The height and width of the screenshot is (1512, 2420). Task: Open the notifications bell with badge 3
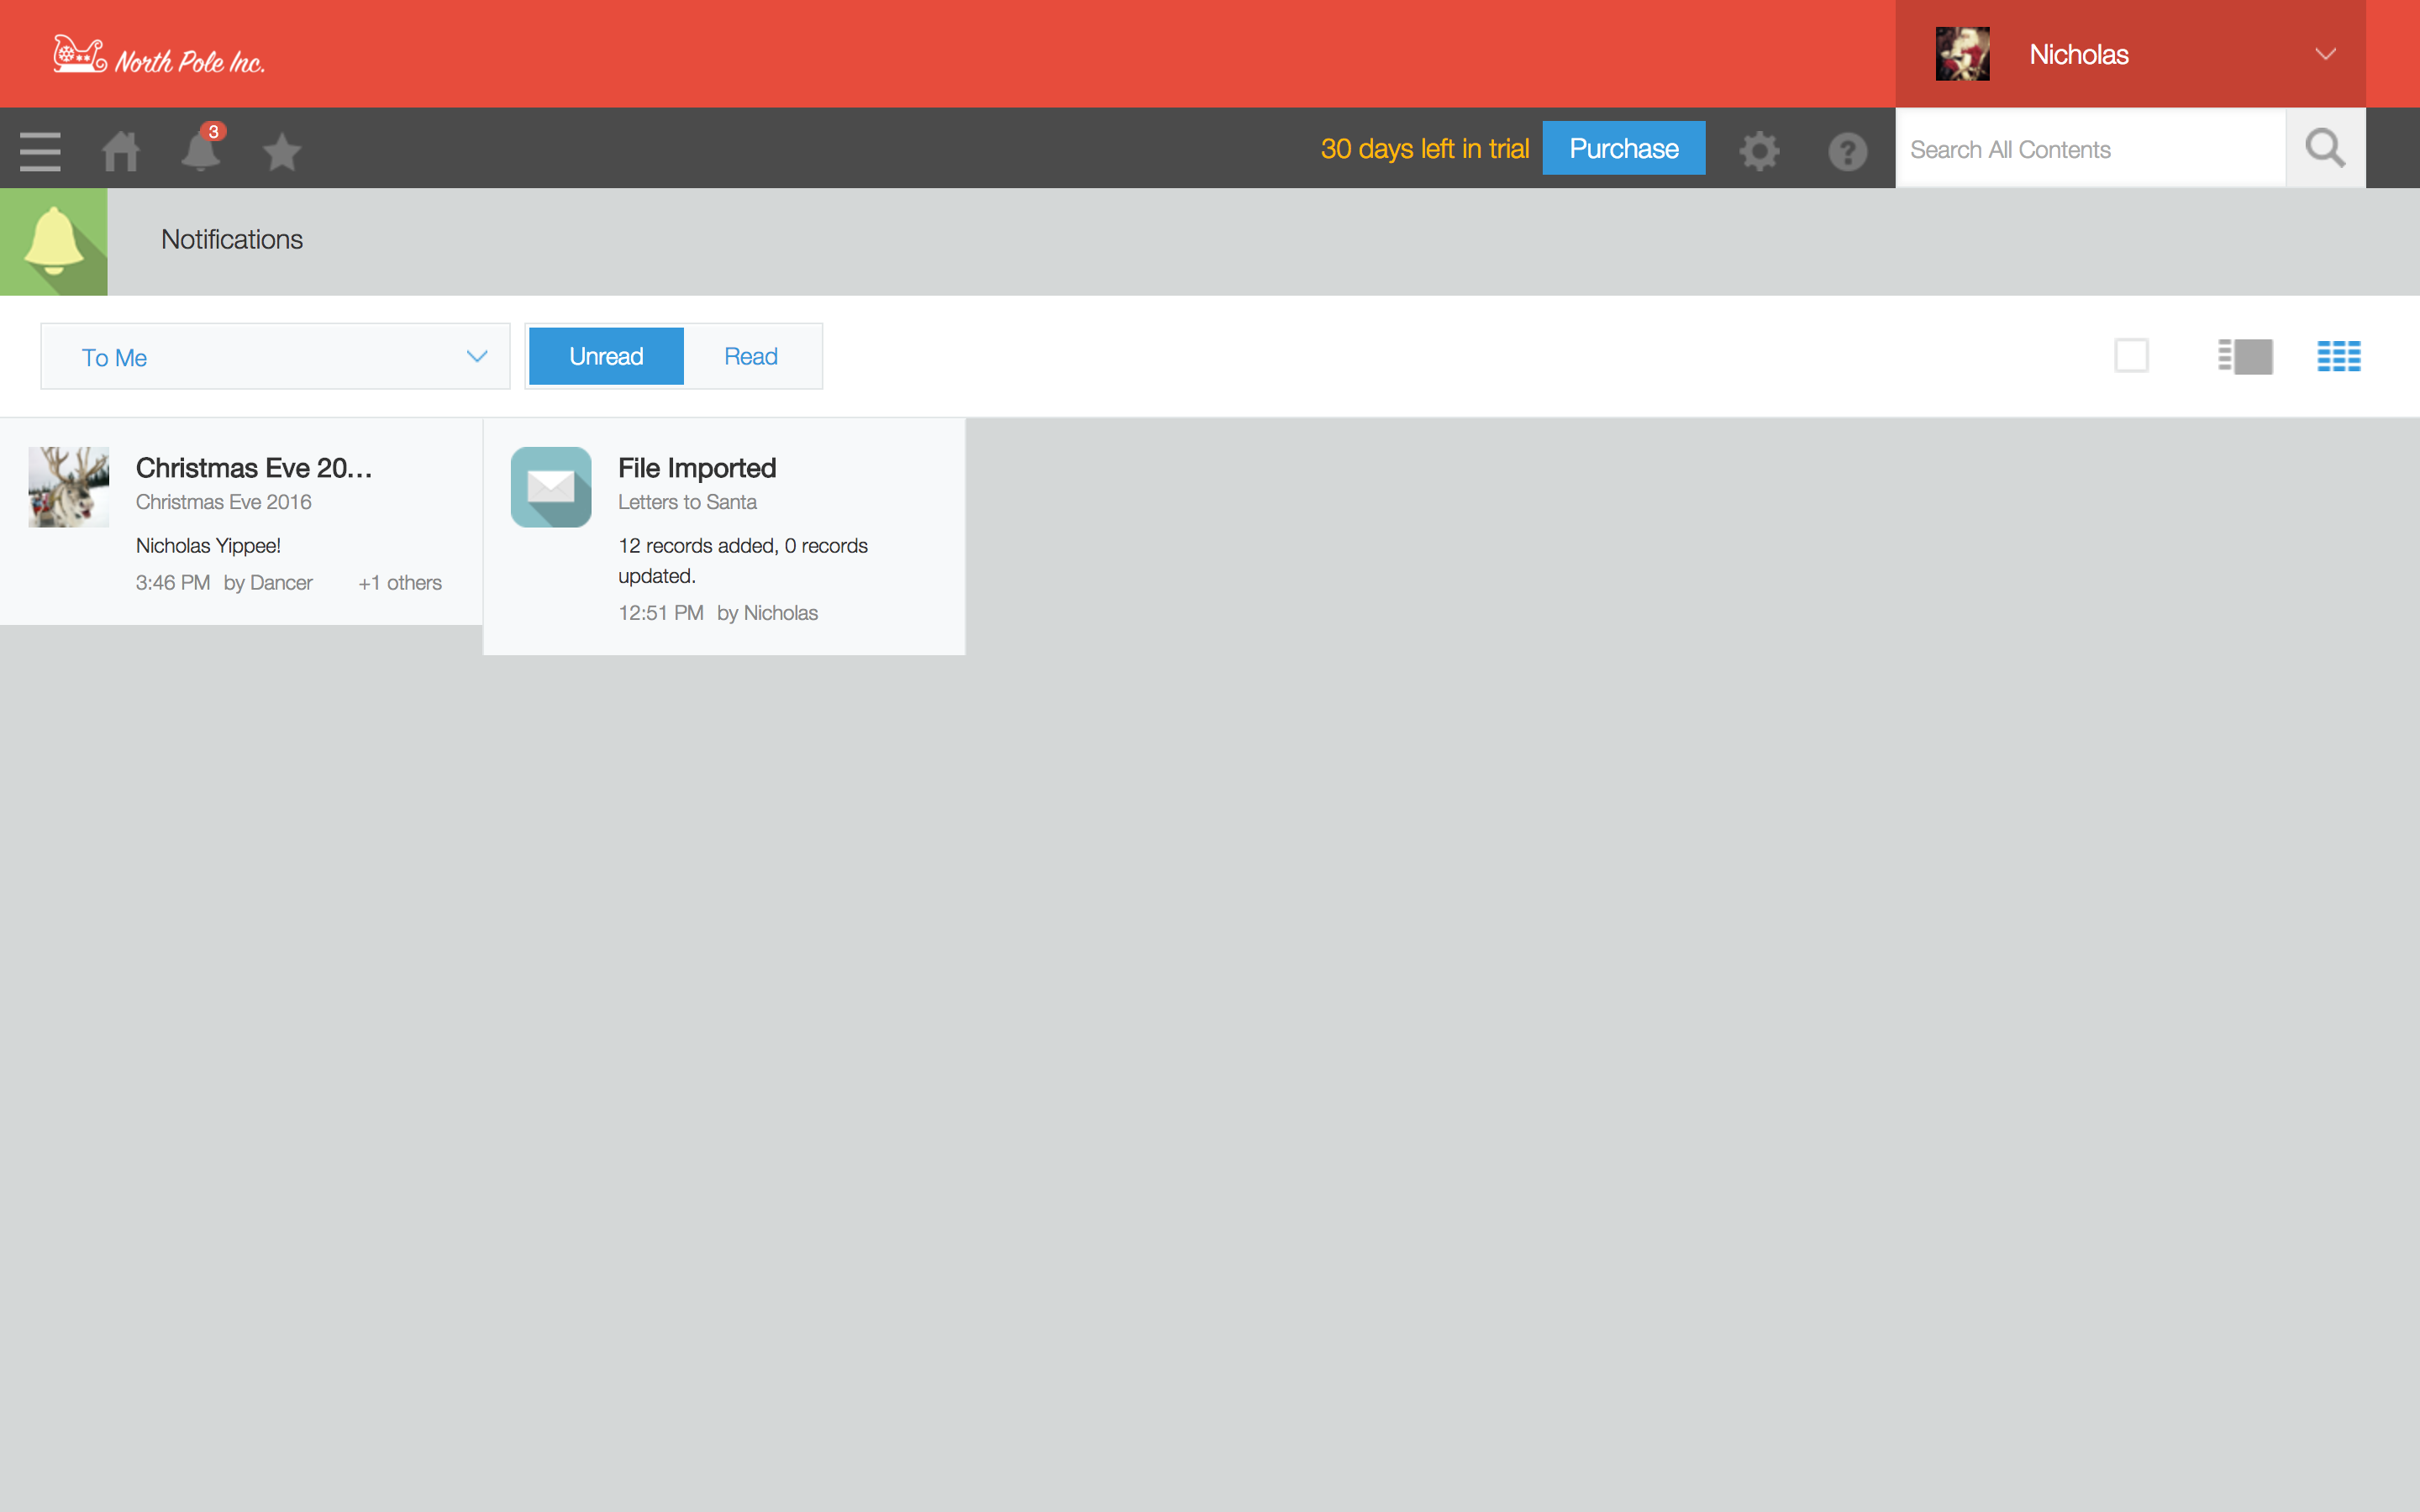click(x=202, y=149)
